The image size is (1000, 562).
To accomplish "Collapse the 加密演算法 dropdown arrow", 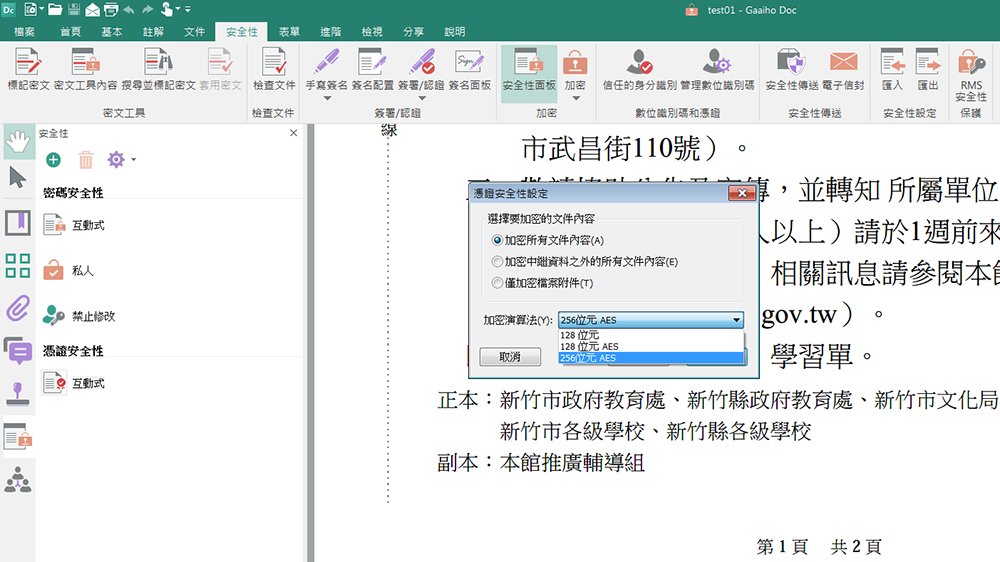I will click(737, 320).
